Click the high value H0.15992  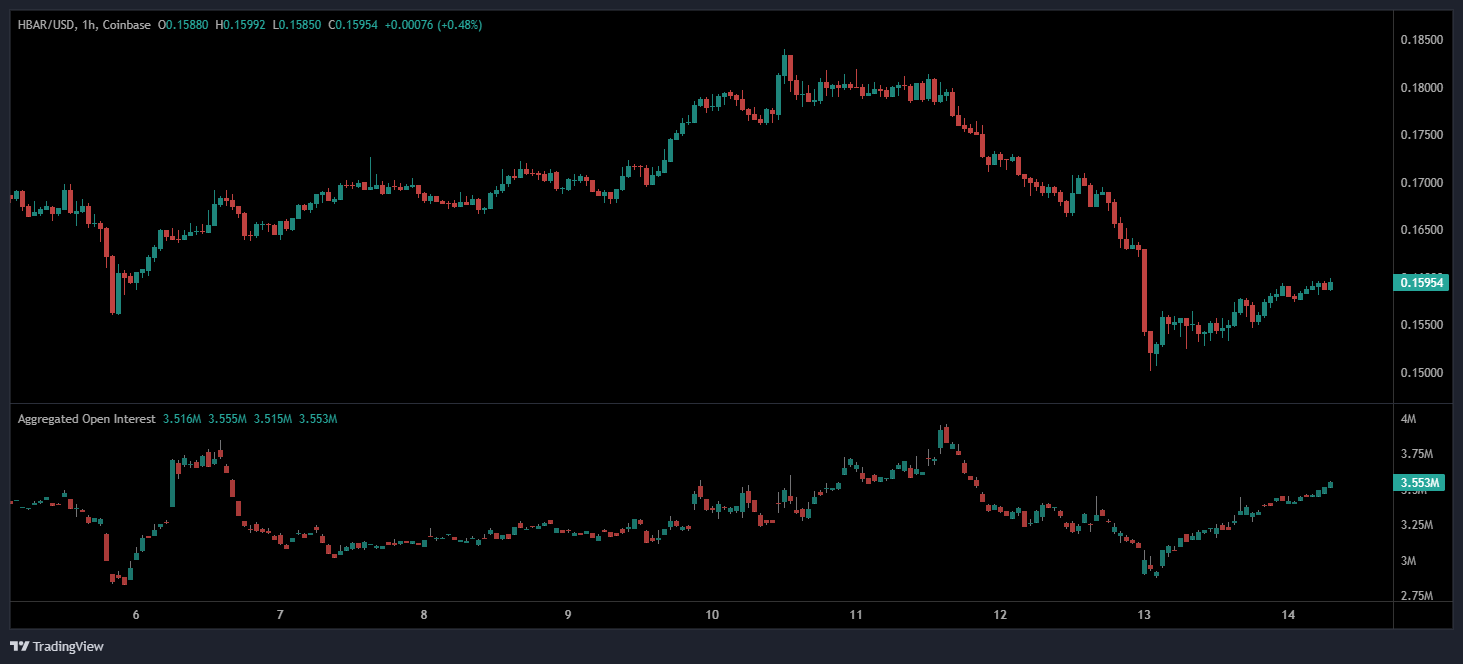pos(238,25)
